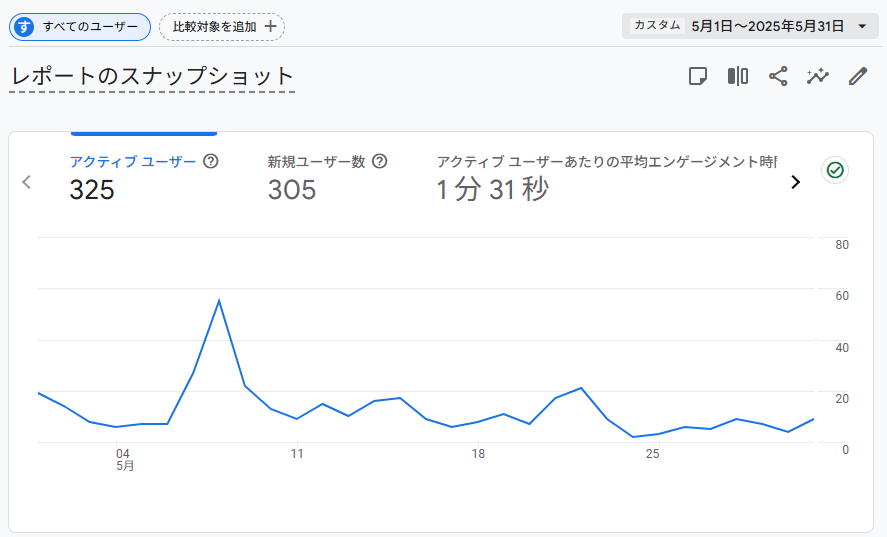Image resolution: width=887 pixels, height=537 pixels.
Task: Click the 18 date label on axis
Action: [478, 454]
